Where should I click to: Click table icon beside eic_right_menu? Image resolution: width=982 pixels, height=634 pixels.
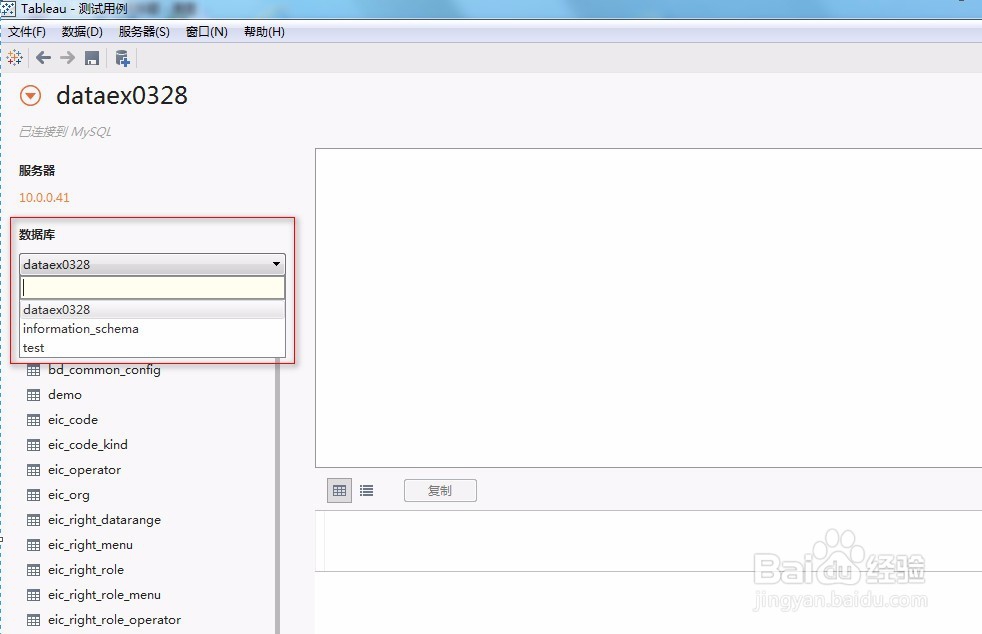[33, 546]
